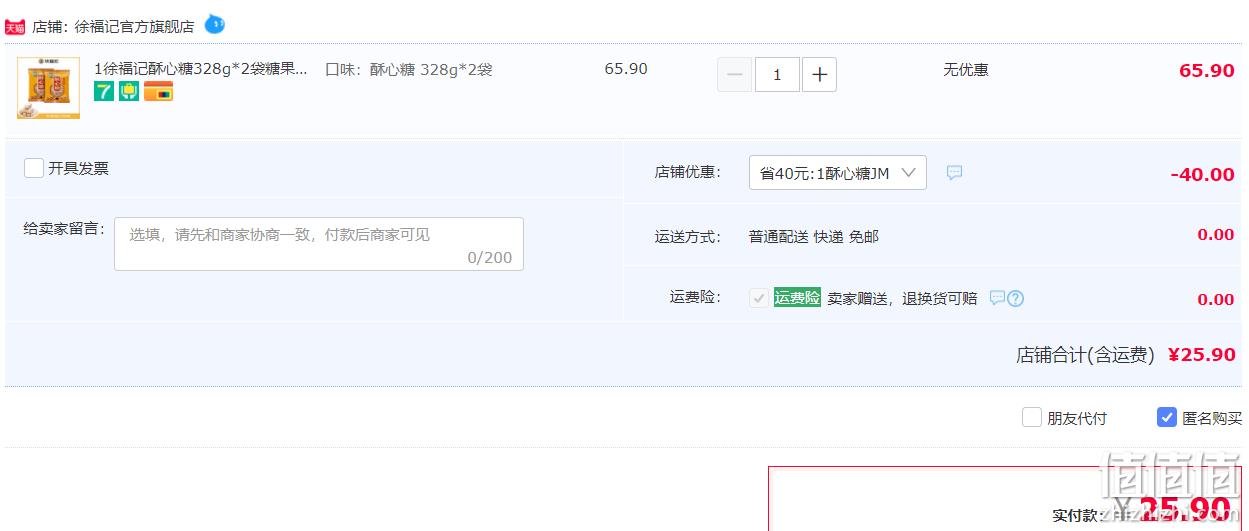1249x531 pixels.
Task: Click the red item subtotal 65.90
Action: coord(1207,70)
